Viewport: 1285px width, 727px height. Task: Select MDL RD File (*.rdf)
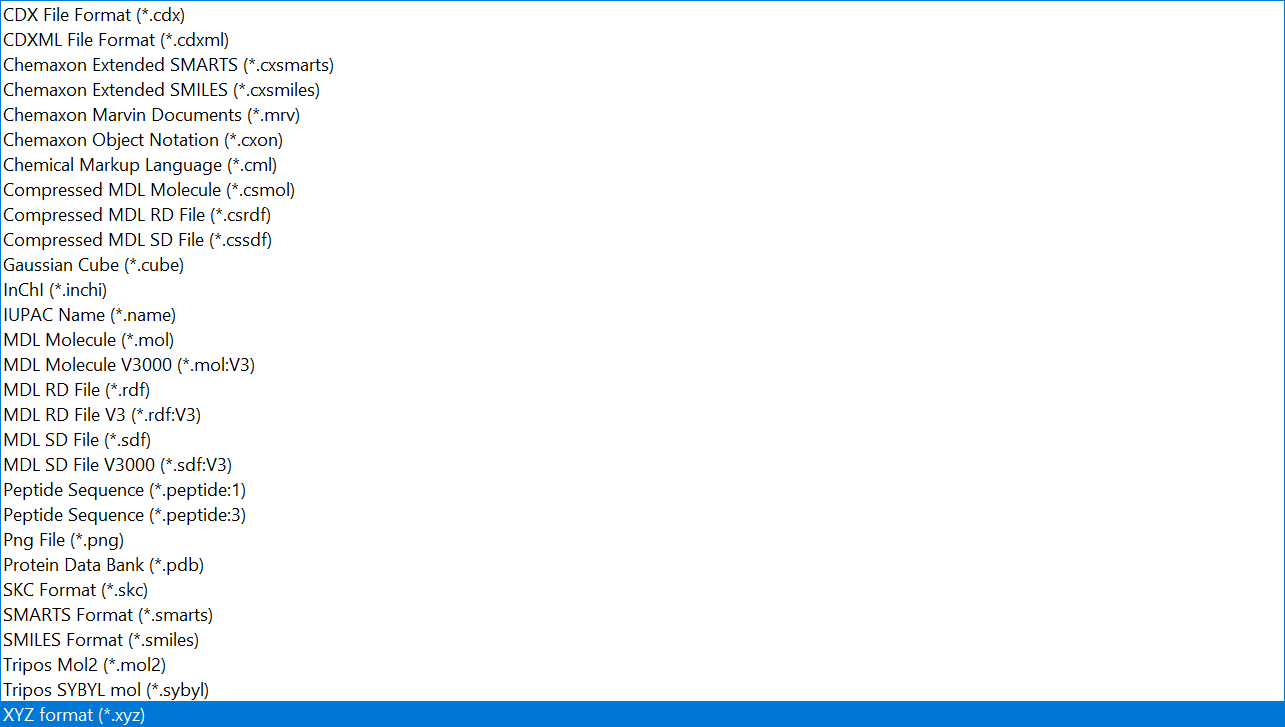(642, 390)
